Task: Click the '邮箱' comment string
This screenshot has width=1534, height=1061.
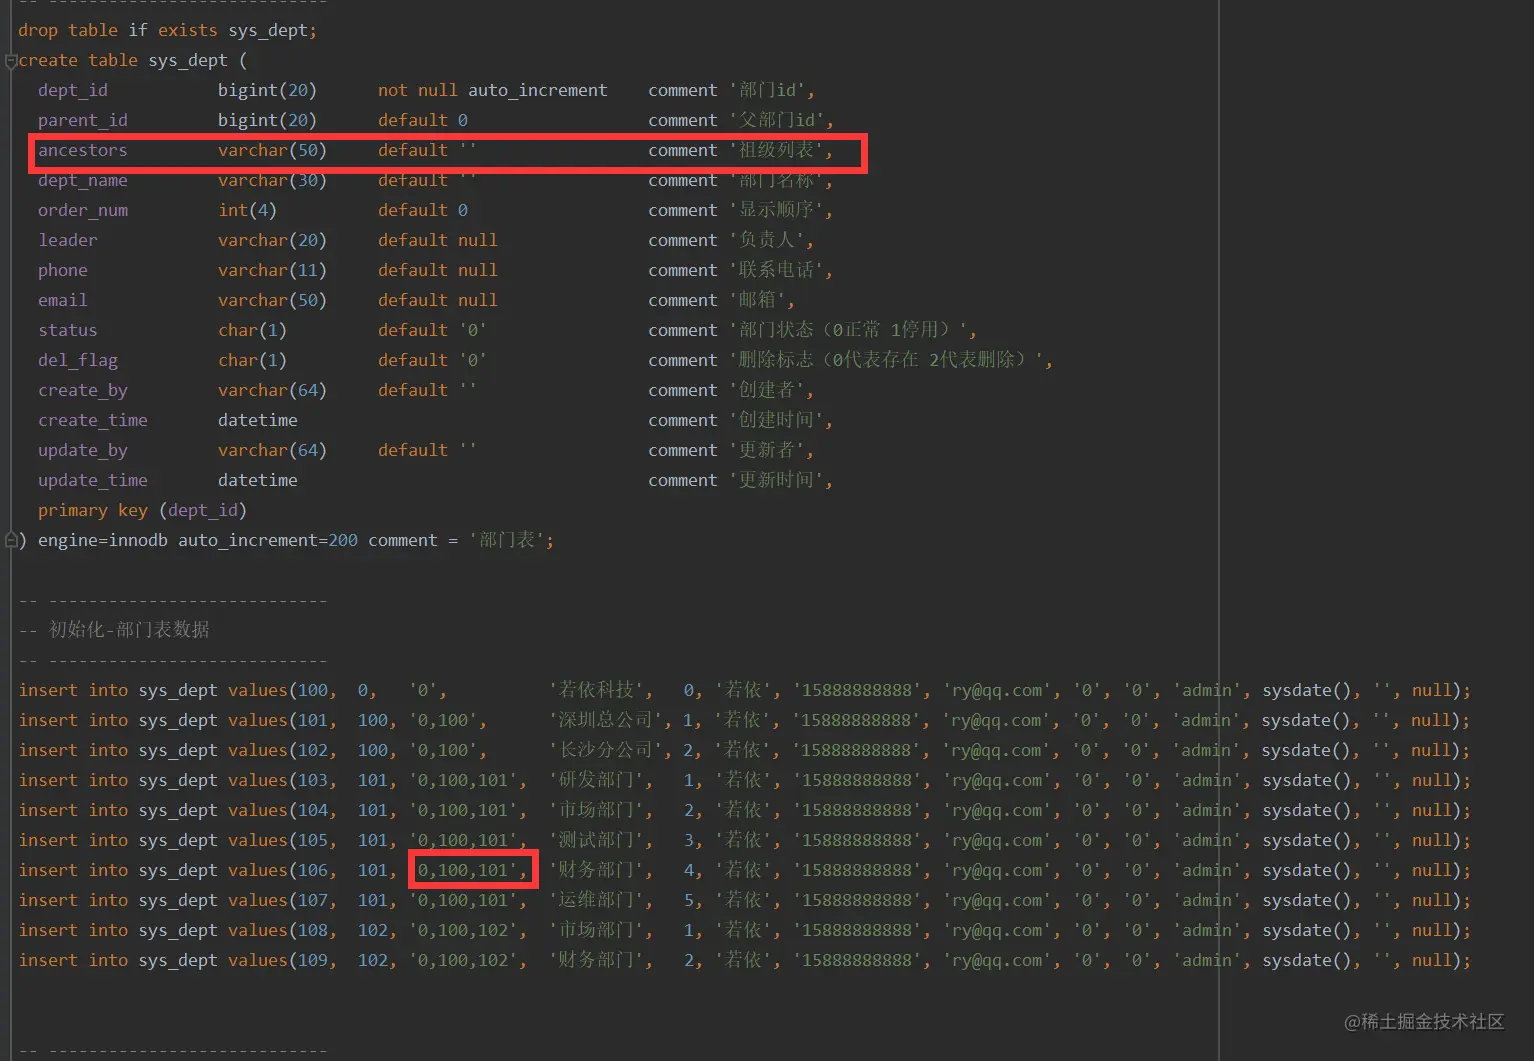Action: (757, 300)
